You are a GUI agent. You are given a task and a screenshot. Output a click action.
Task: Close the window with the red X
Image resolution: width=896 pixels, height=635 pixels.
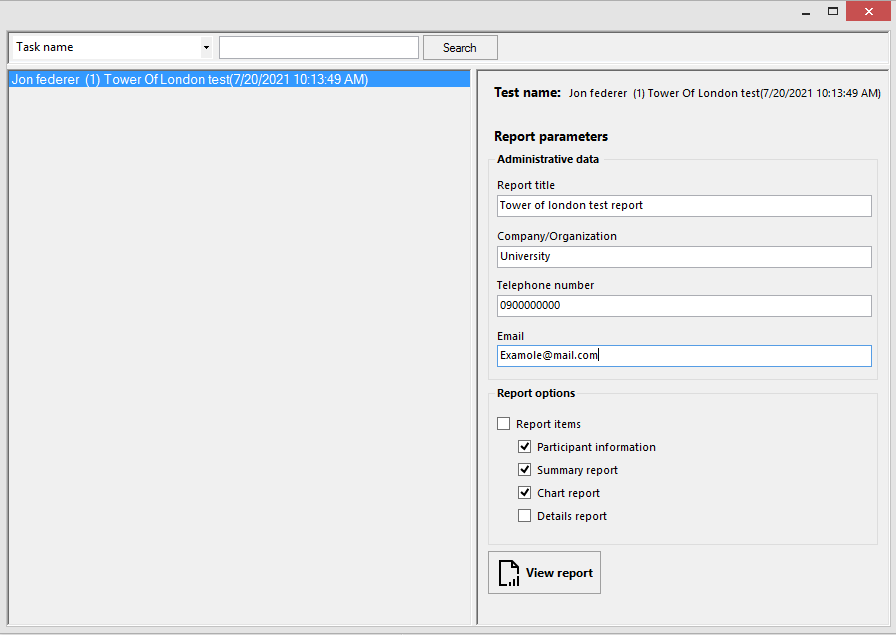[869, 11]
